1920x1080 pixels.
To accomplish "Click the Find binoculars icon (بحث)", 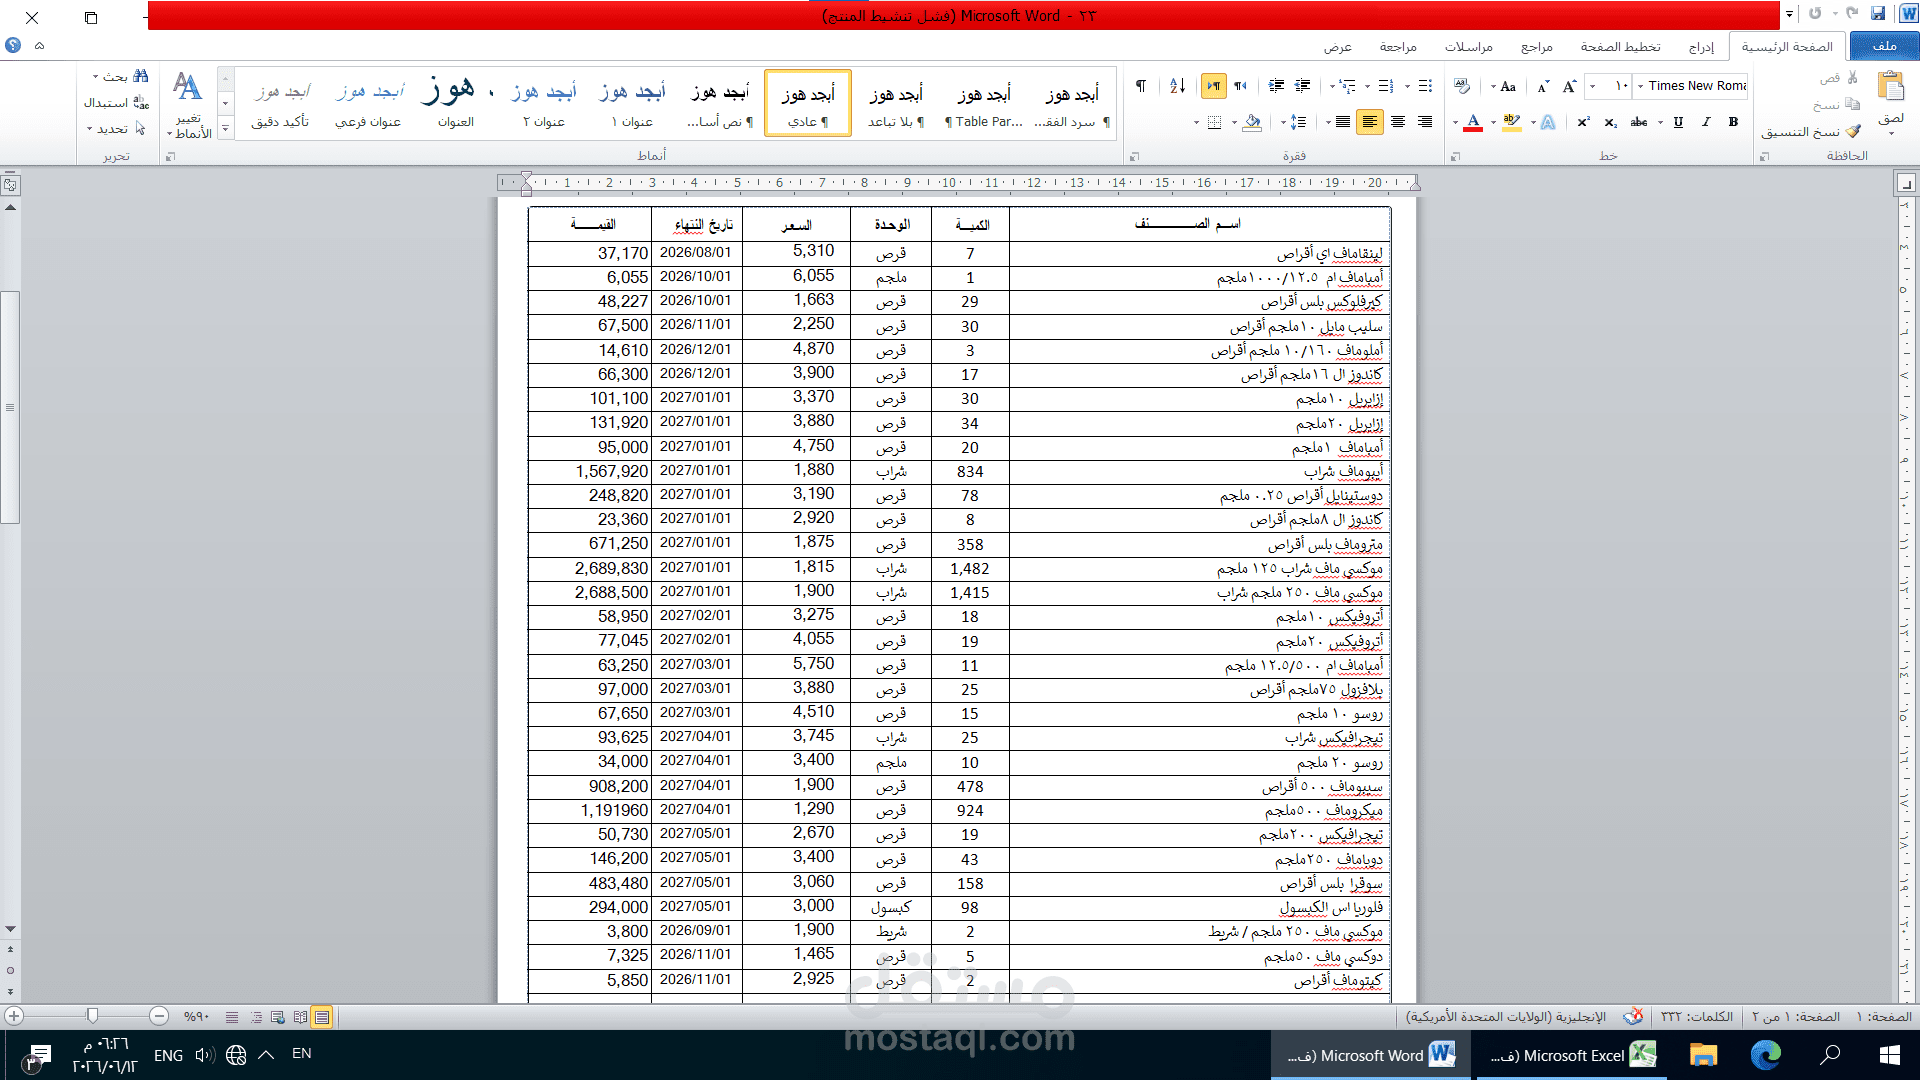I will tap(140, 76).
